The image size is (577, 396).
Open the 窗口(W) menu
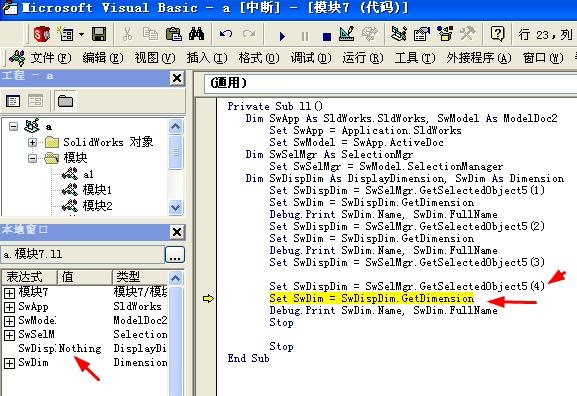[x=543, y=58]
